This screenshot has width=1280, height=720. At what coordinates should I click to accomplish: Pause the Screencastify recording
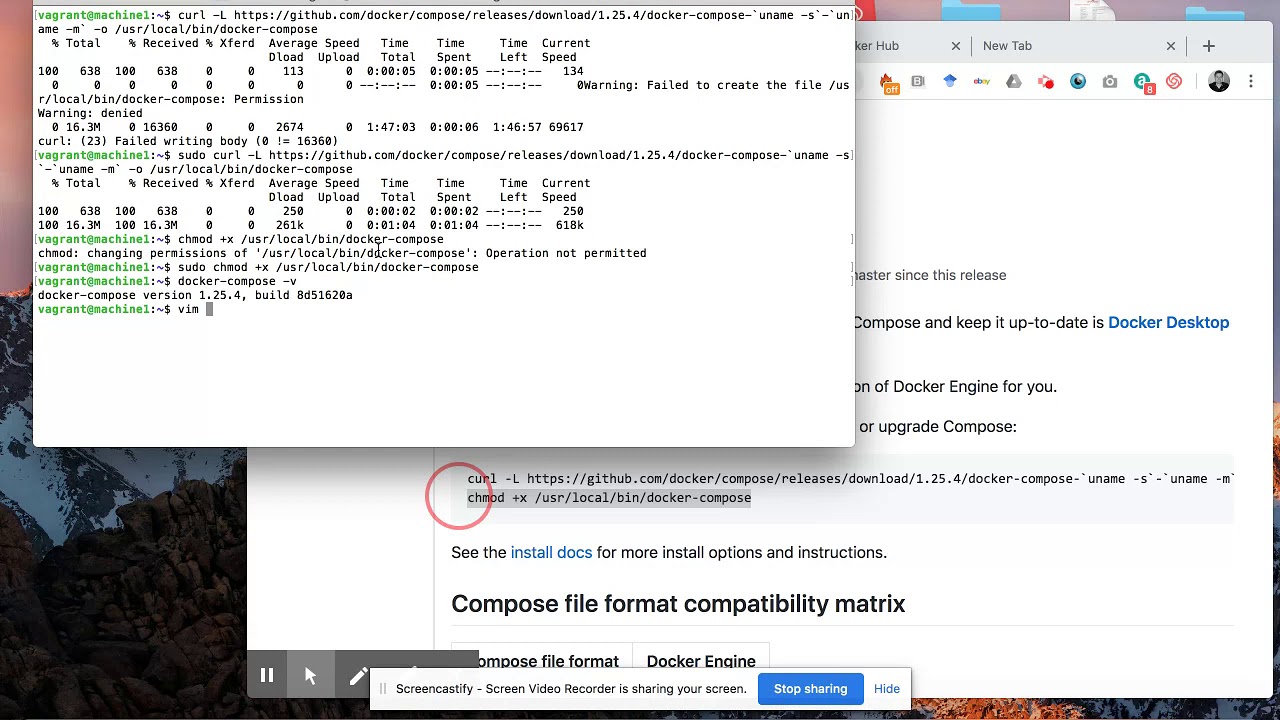coord(267,676)
